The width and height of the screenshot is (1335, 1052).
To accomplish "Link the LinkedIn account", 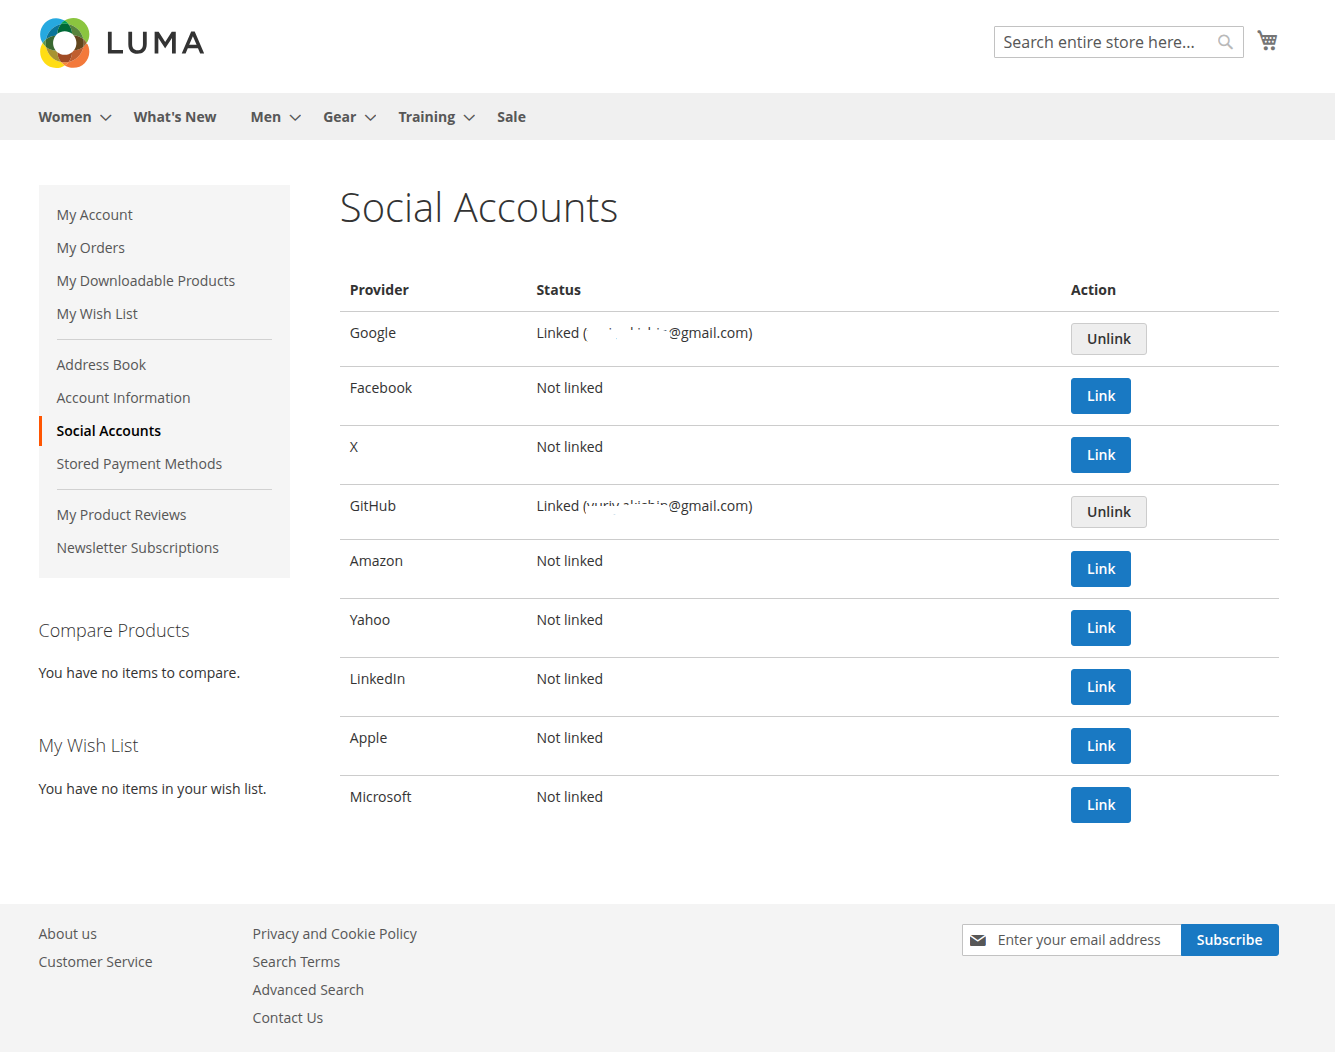I will (1101, 687).
